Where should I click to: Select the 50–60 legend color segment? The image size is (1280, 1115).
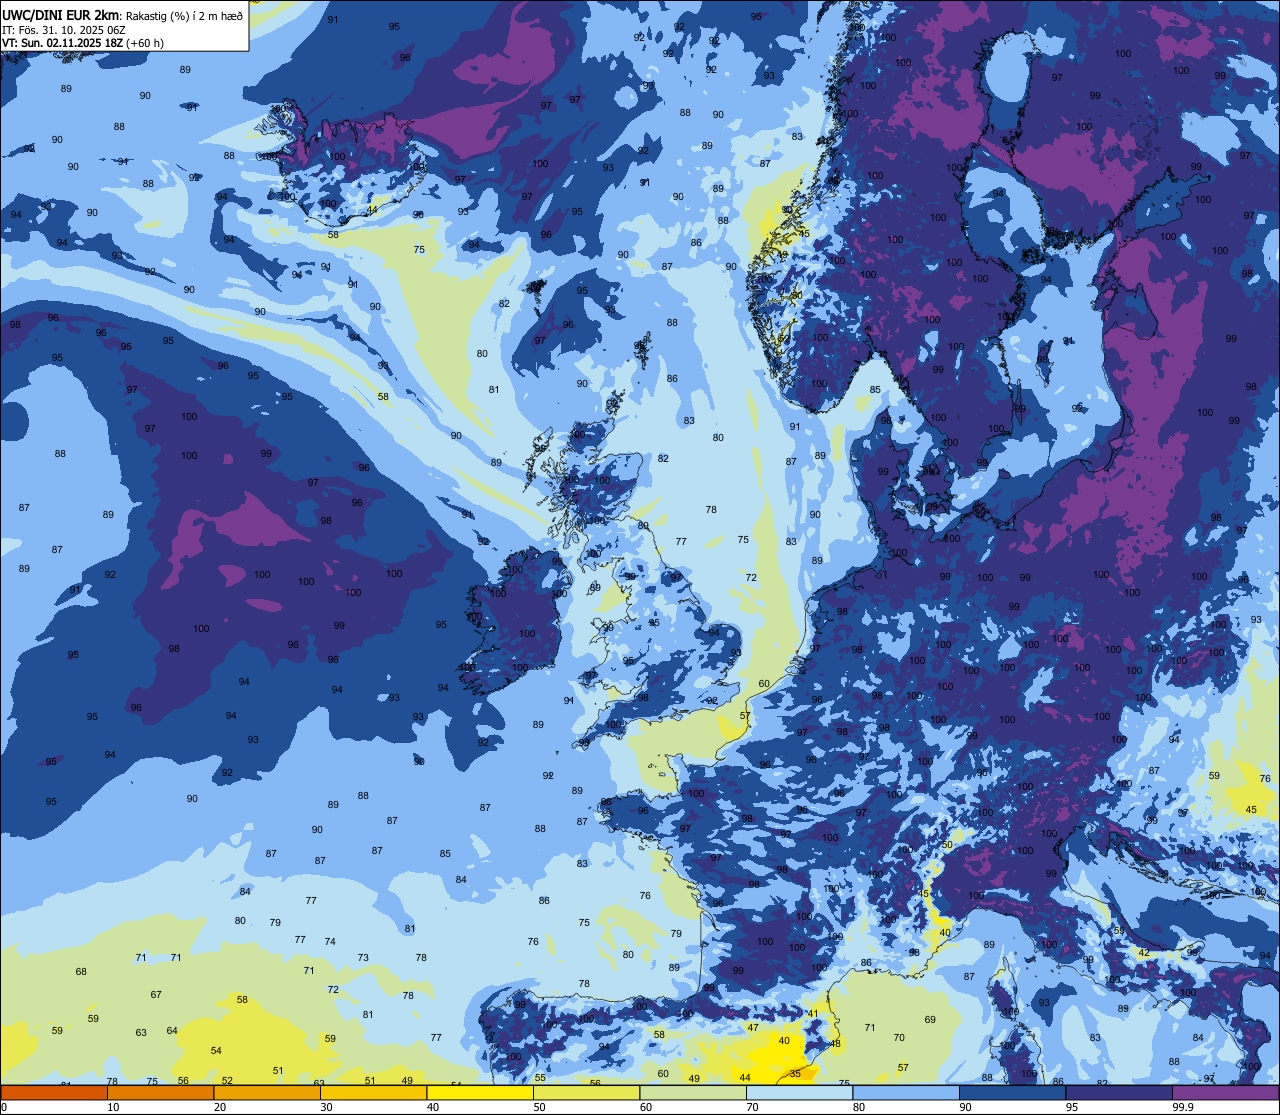tap(586, 1093)
